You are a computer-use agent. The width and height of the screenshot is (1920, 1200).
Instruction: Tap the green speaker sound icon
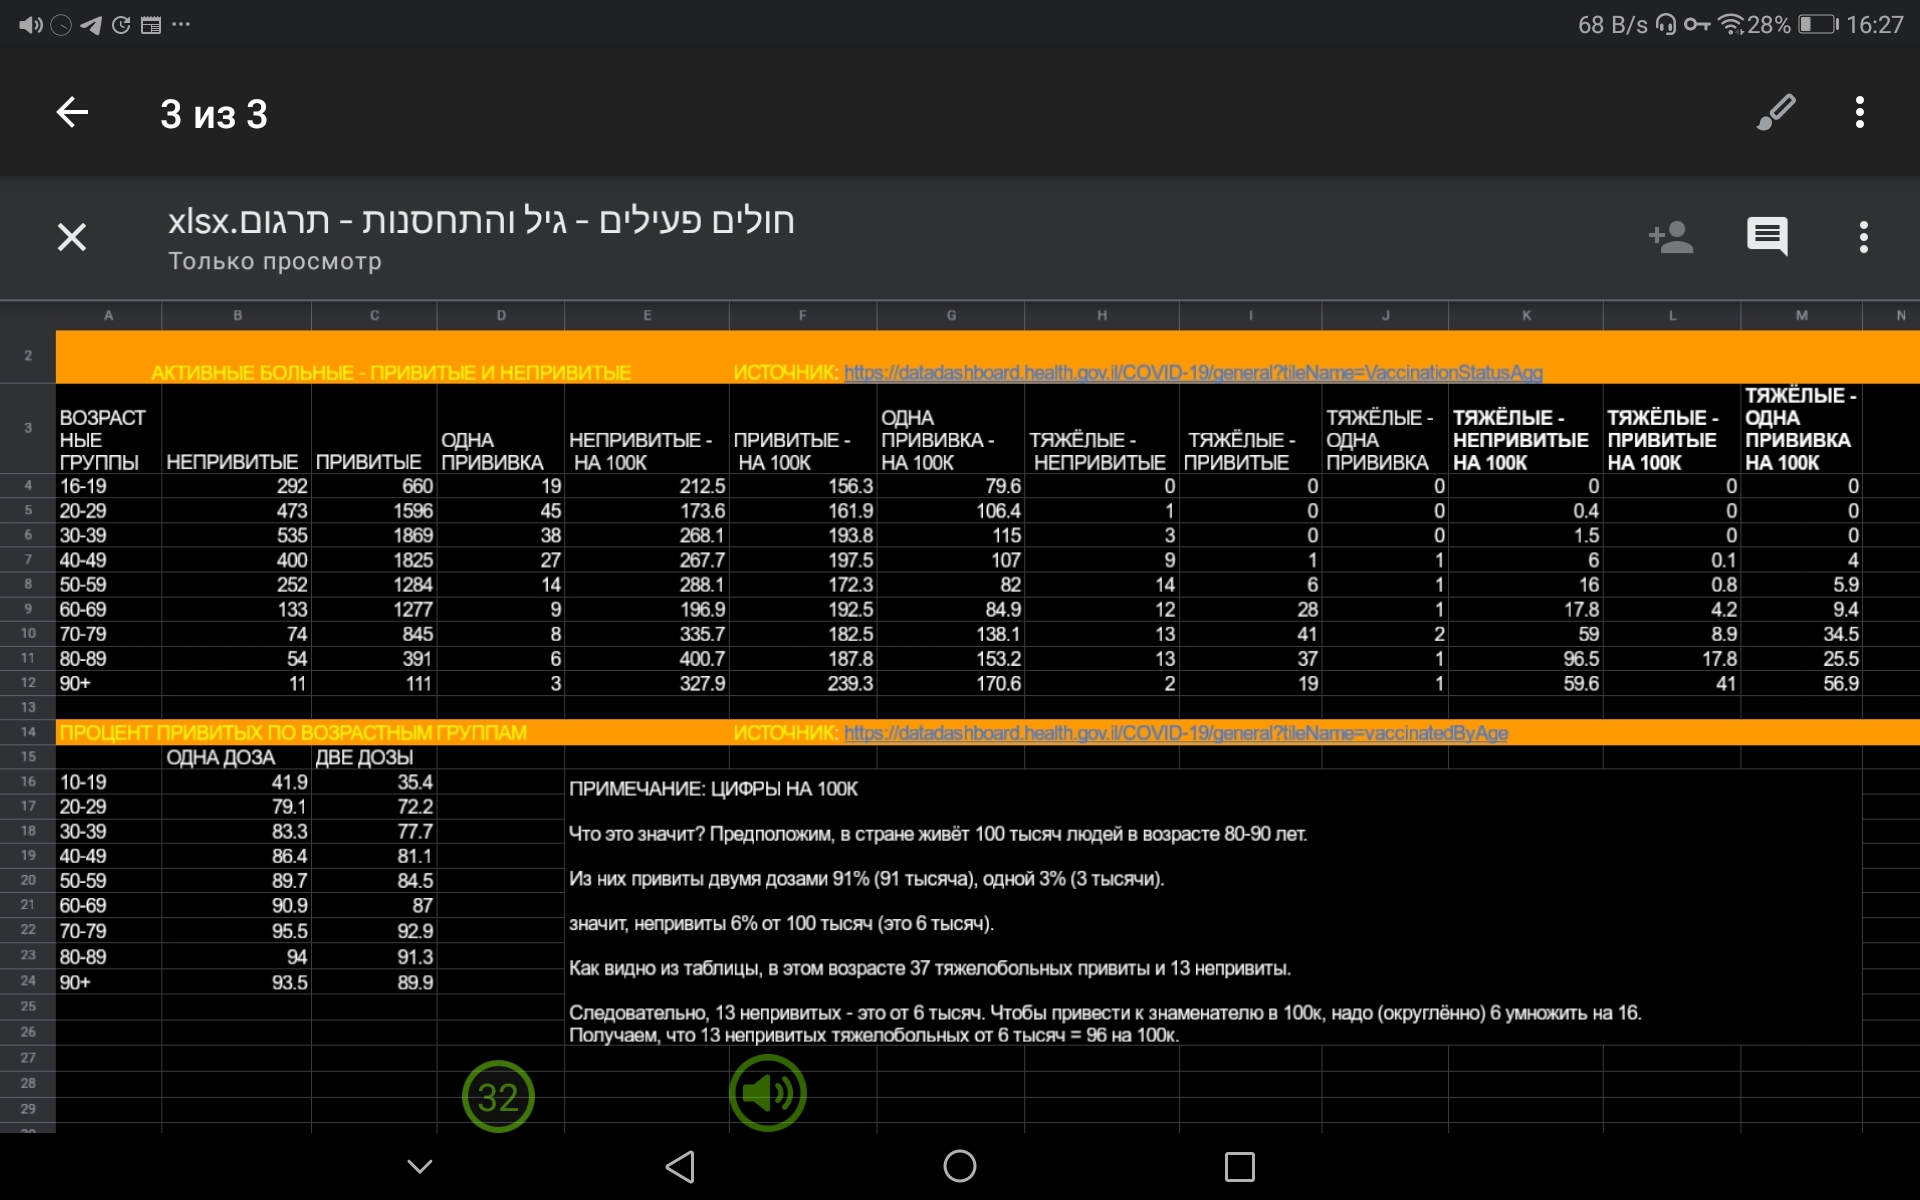(x=767, y=1093)
